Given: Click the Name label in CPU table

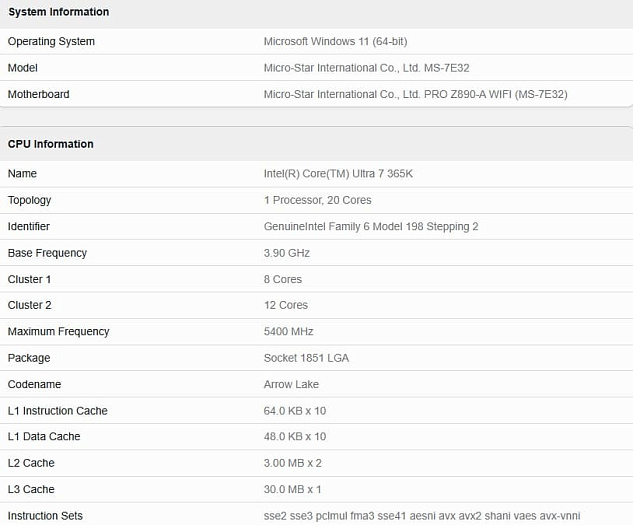Looking at the screenshot, I should point(22,174).
